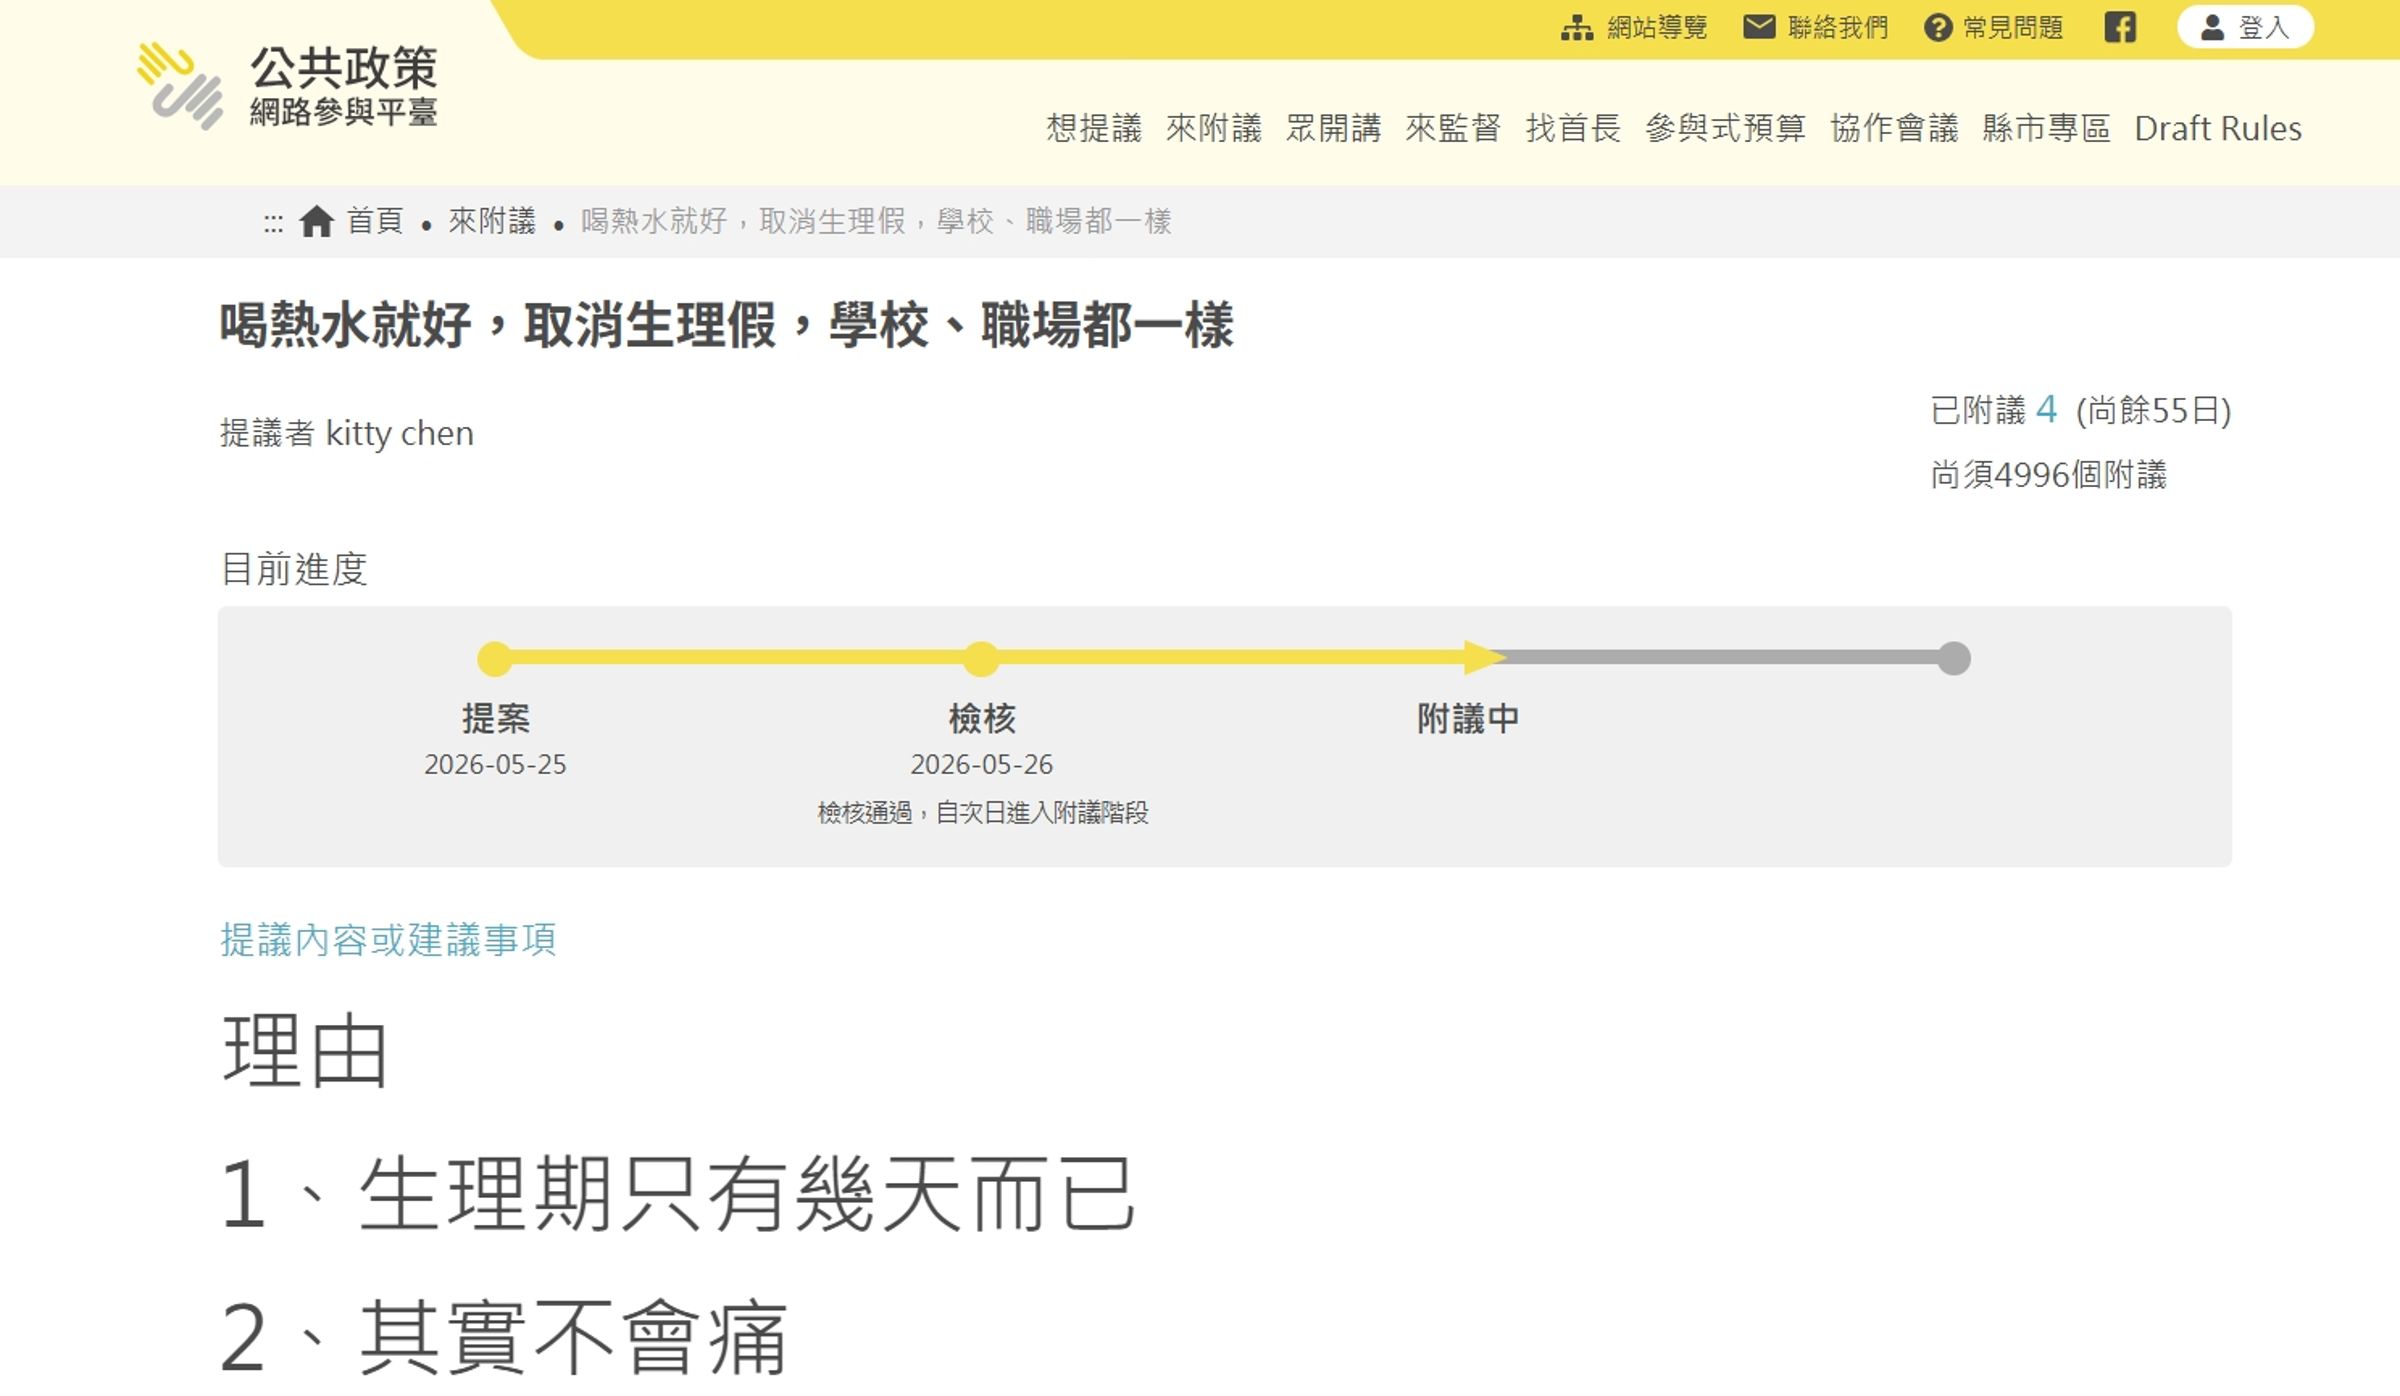Click the home icon in the breadcrumb
Screen dimensions: 2400x1396
click(316, 221)
